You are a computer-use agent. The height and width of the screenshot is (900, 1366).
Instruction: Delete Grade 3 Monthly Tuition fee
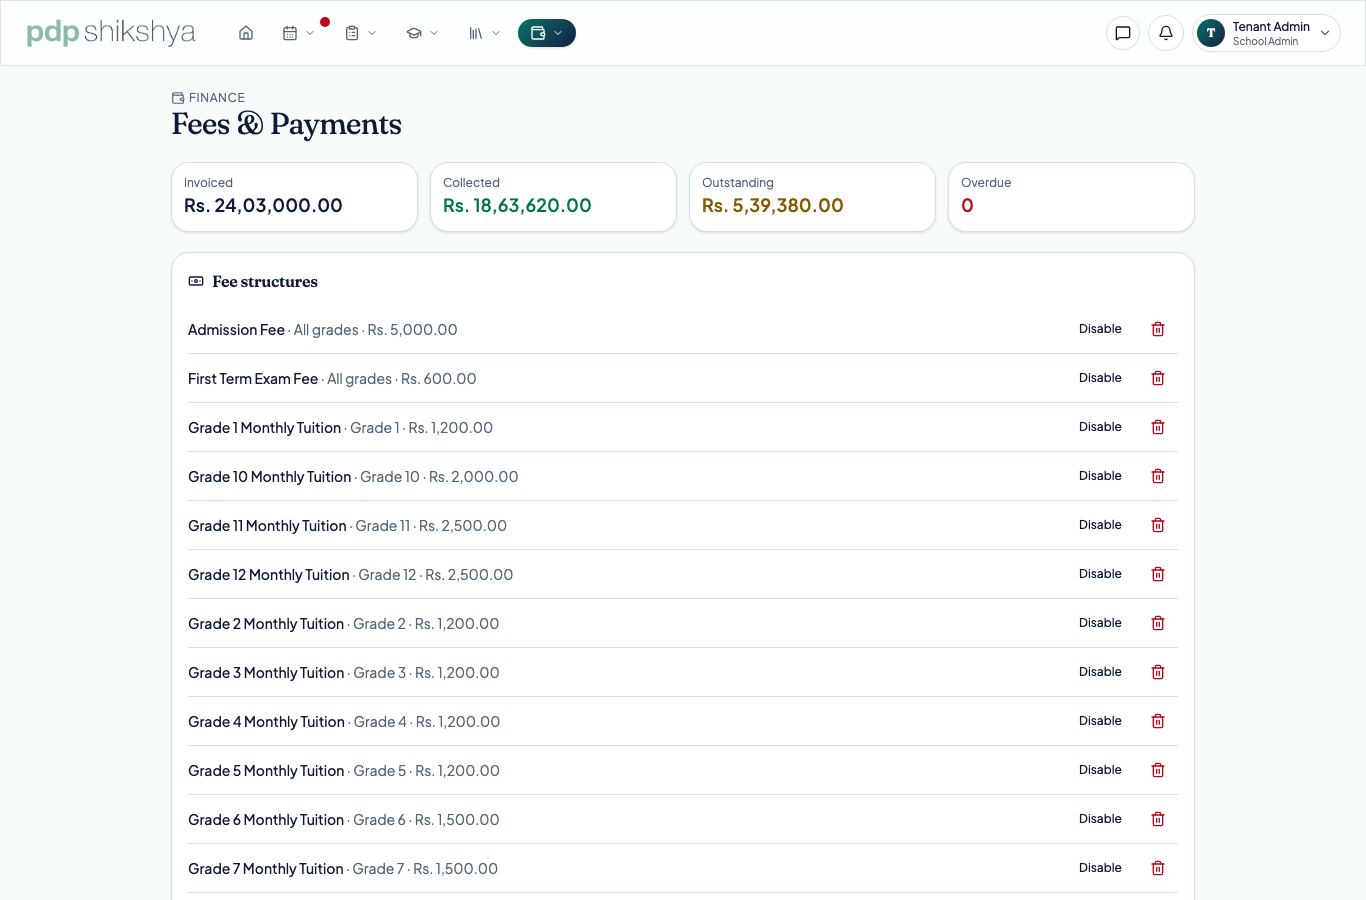tap(1158, 672)
